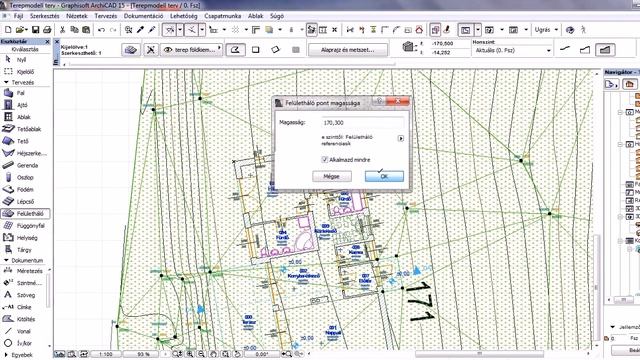Select the Szöveg text tool
This screenshot has height=360, width=640.
25,295
